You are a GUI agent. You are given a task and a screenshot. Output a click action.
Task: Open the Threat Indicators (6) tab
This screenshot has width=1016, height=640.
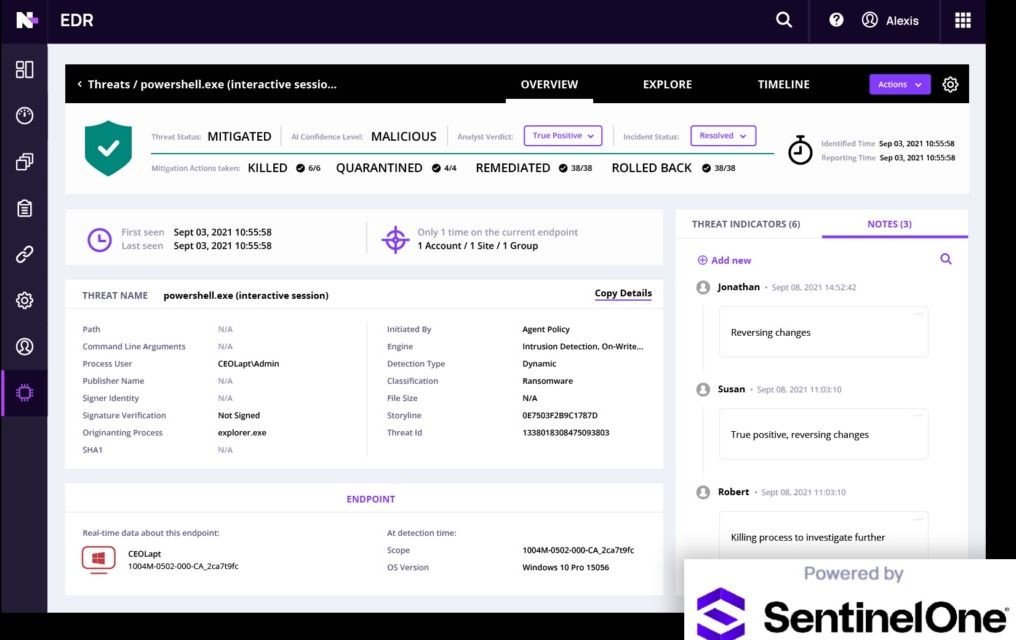(x=746, y=224)
